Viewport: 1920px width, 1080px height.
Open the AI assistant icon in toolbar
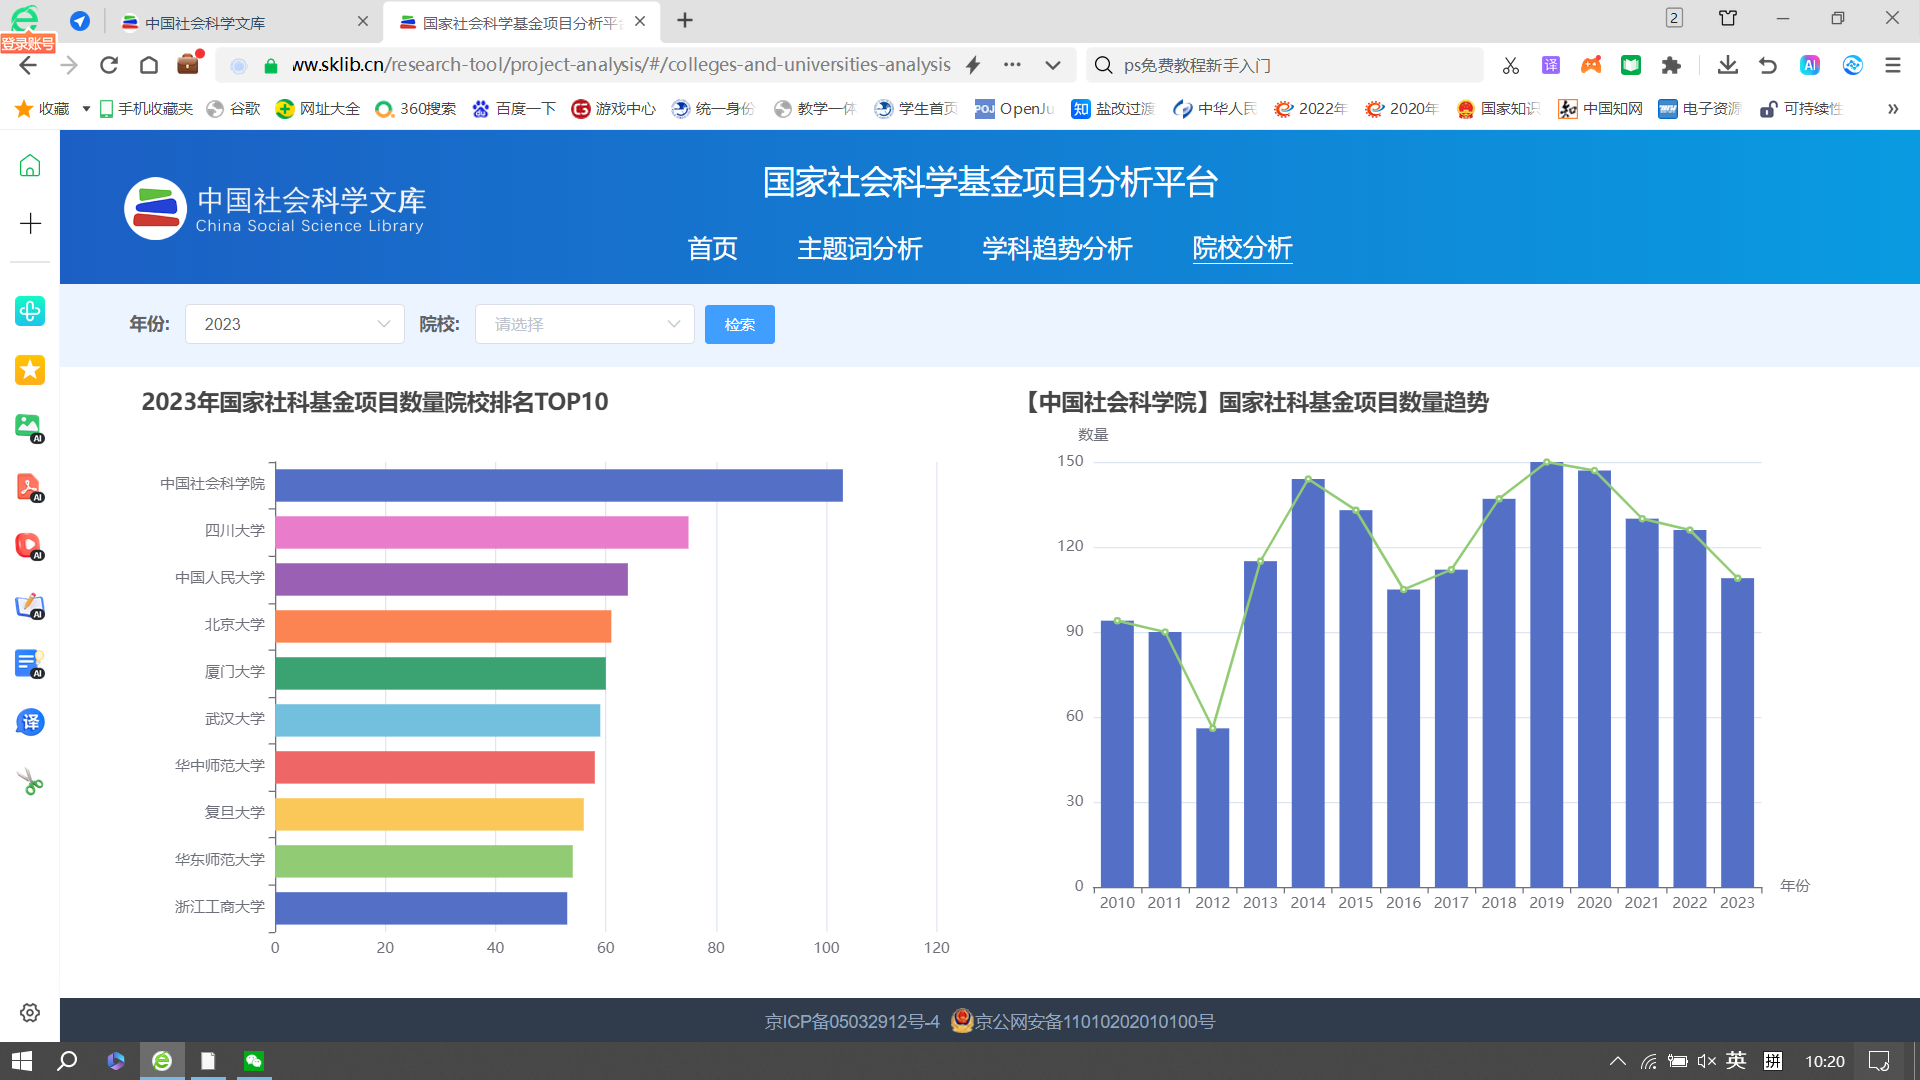(x=1810, y=65)
